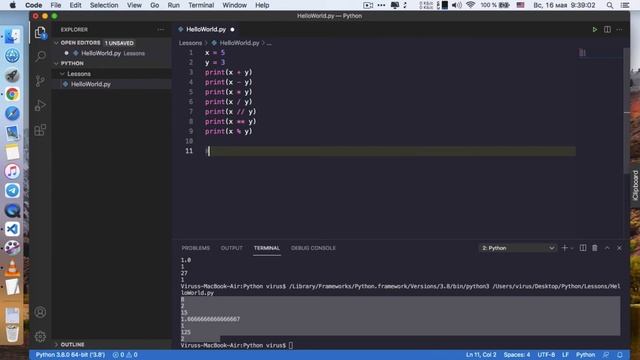Viewport: 640px width, 360px height.
Task: Open VLC from the Dock
Action: point(12,268)
